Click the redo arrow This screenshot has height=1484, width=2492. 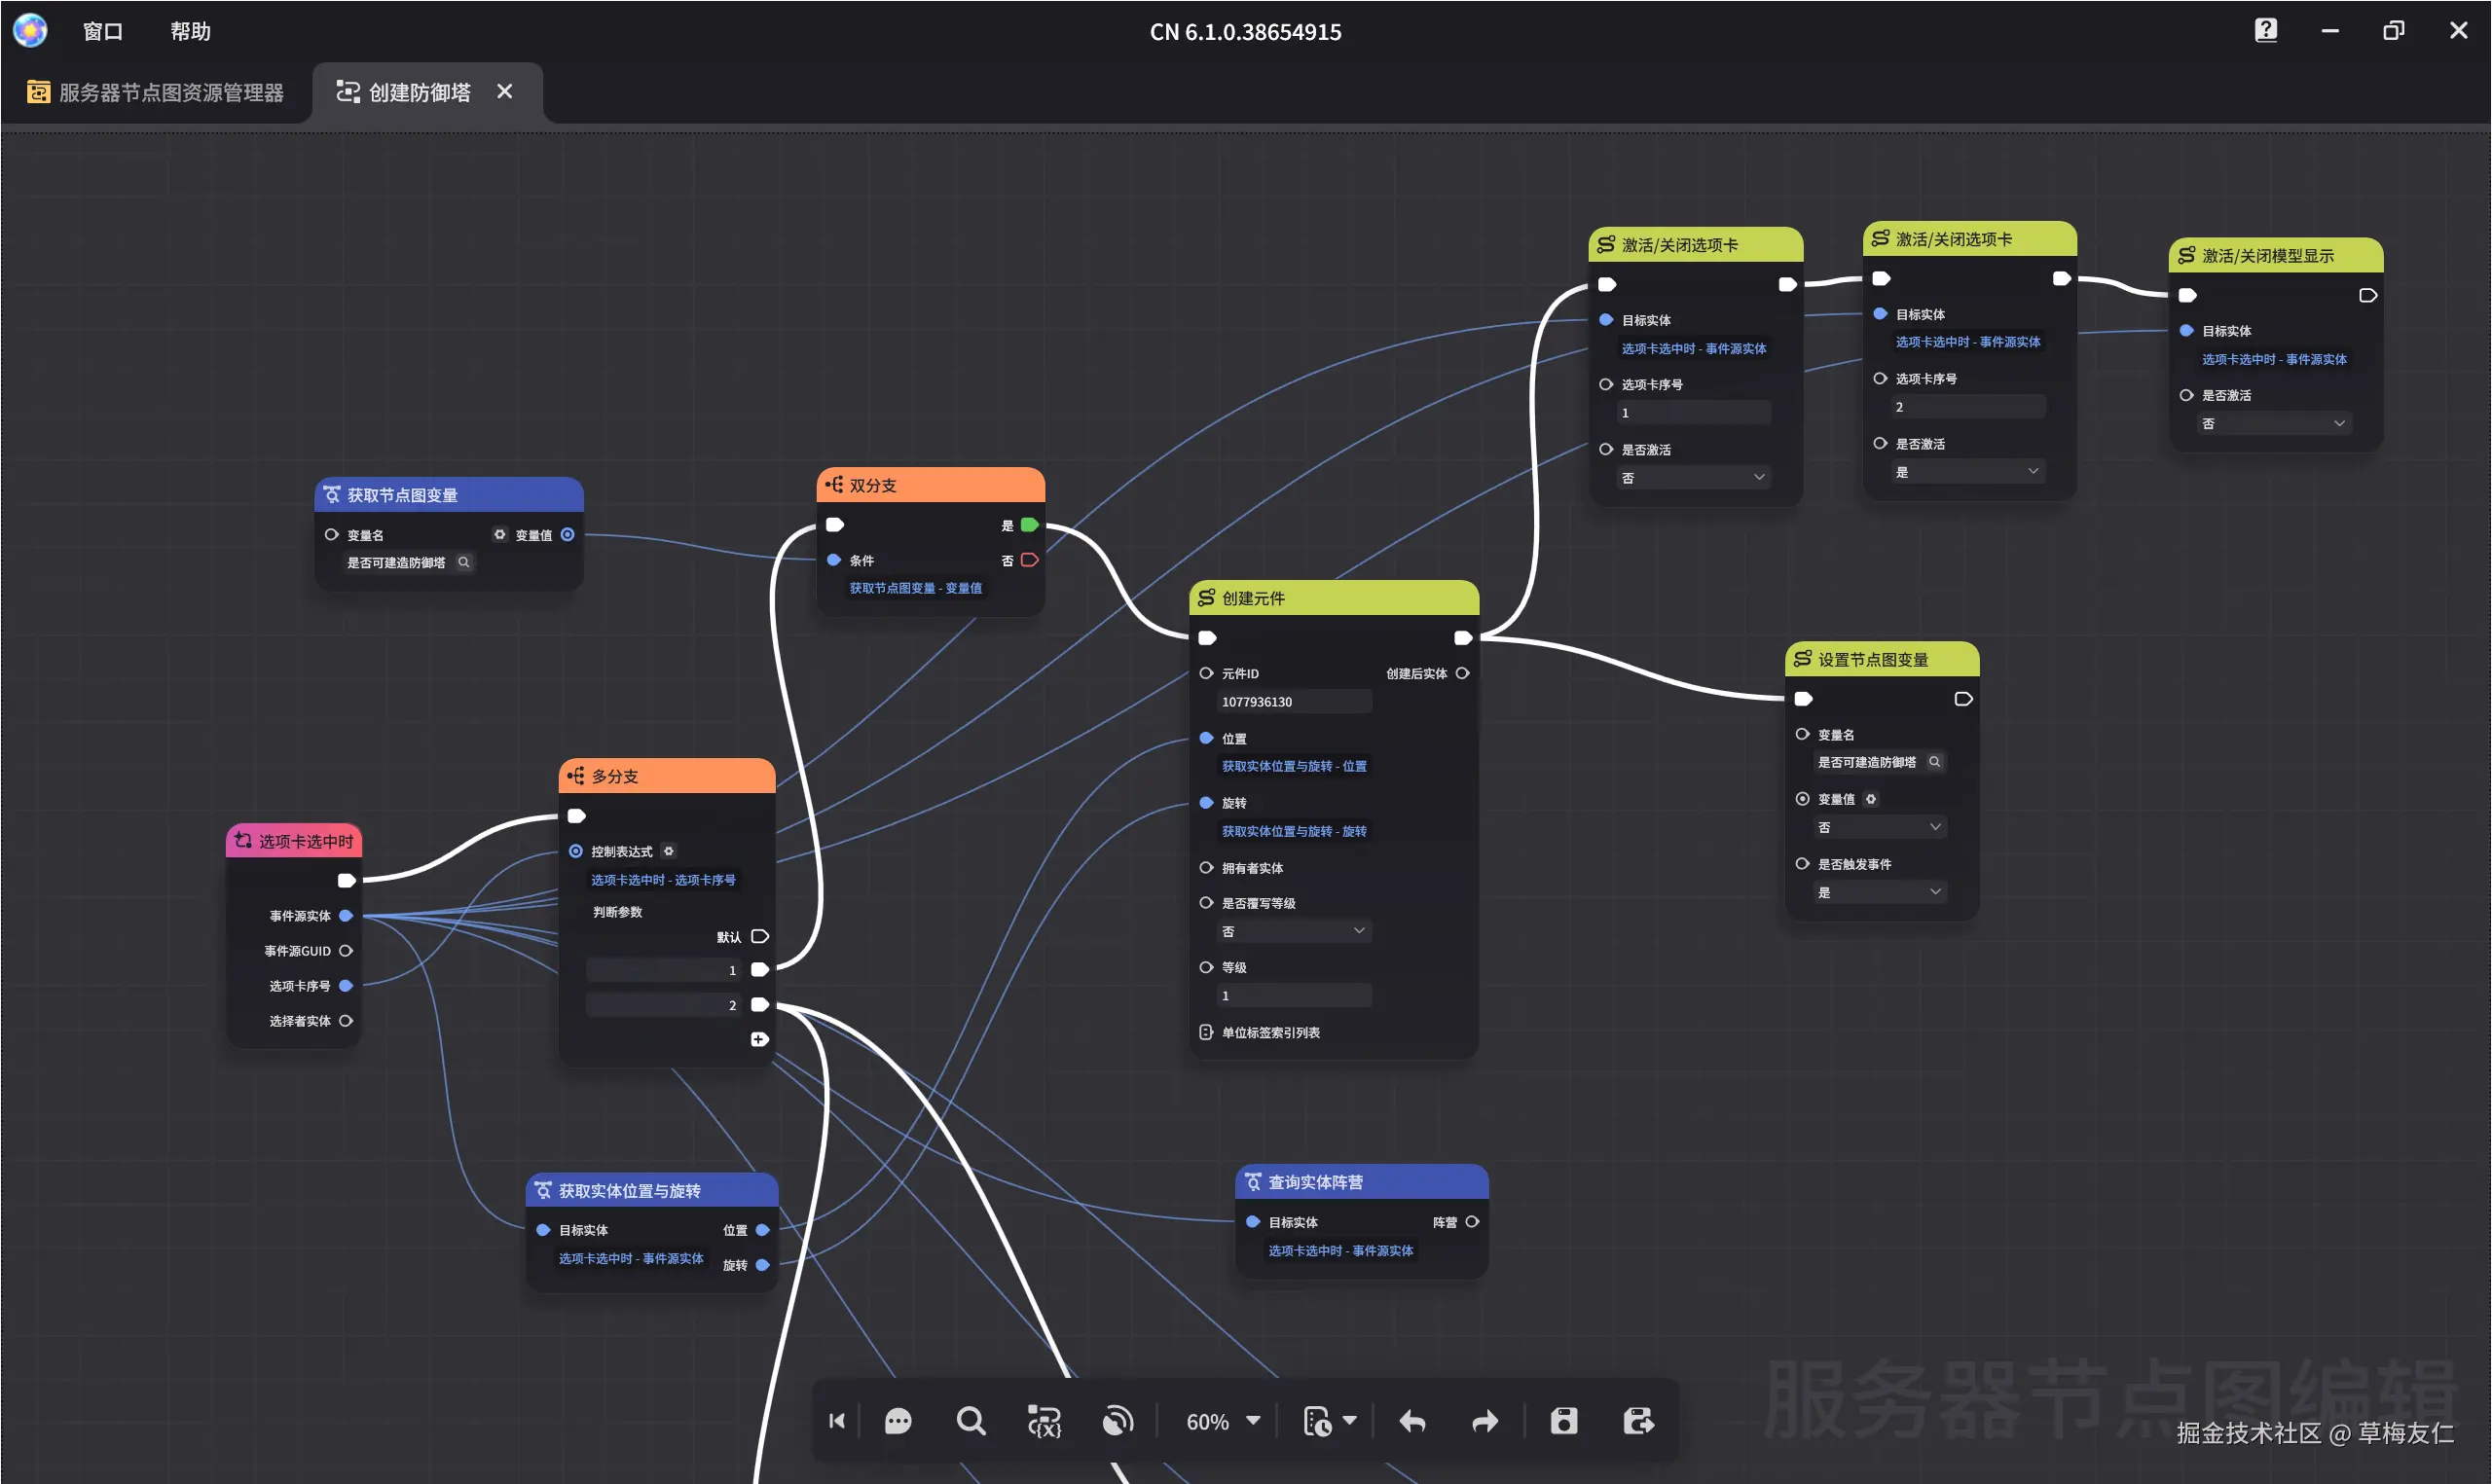coord(1485,1421)
